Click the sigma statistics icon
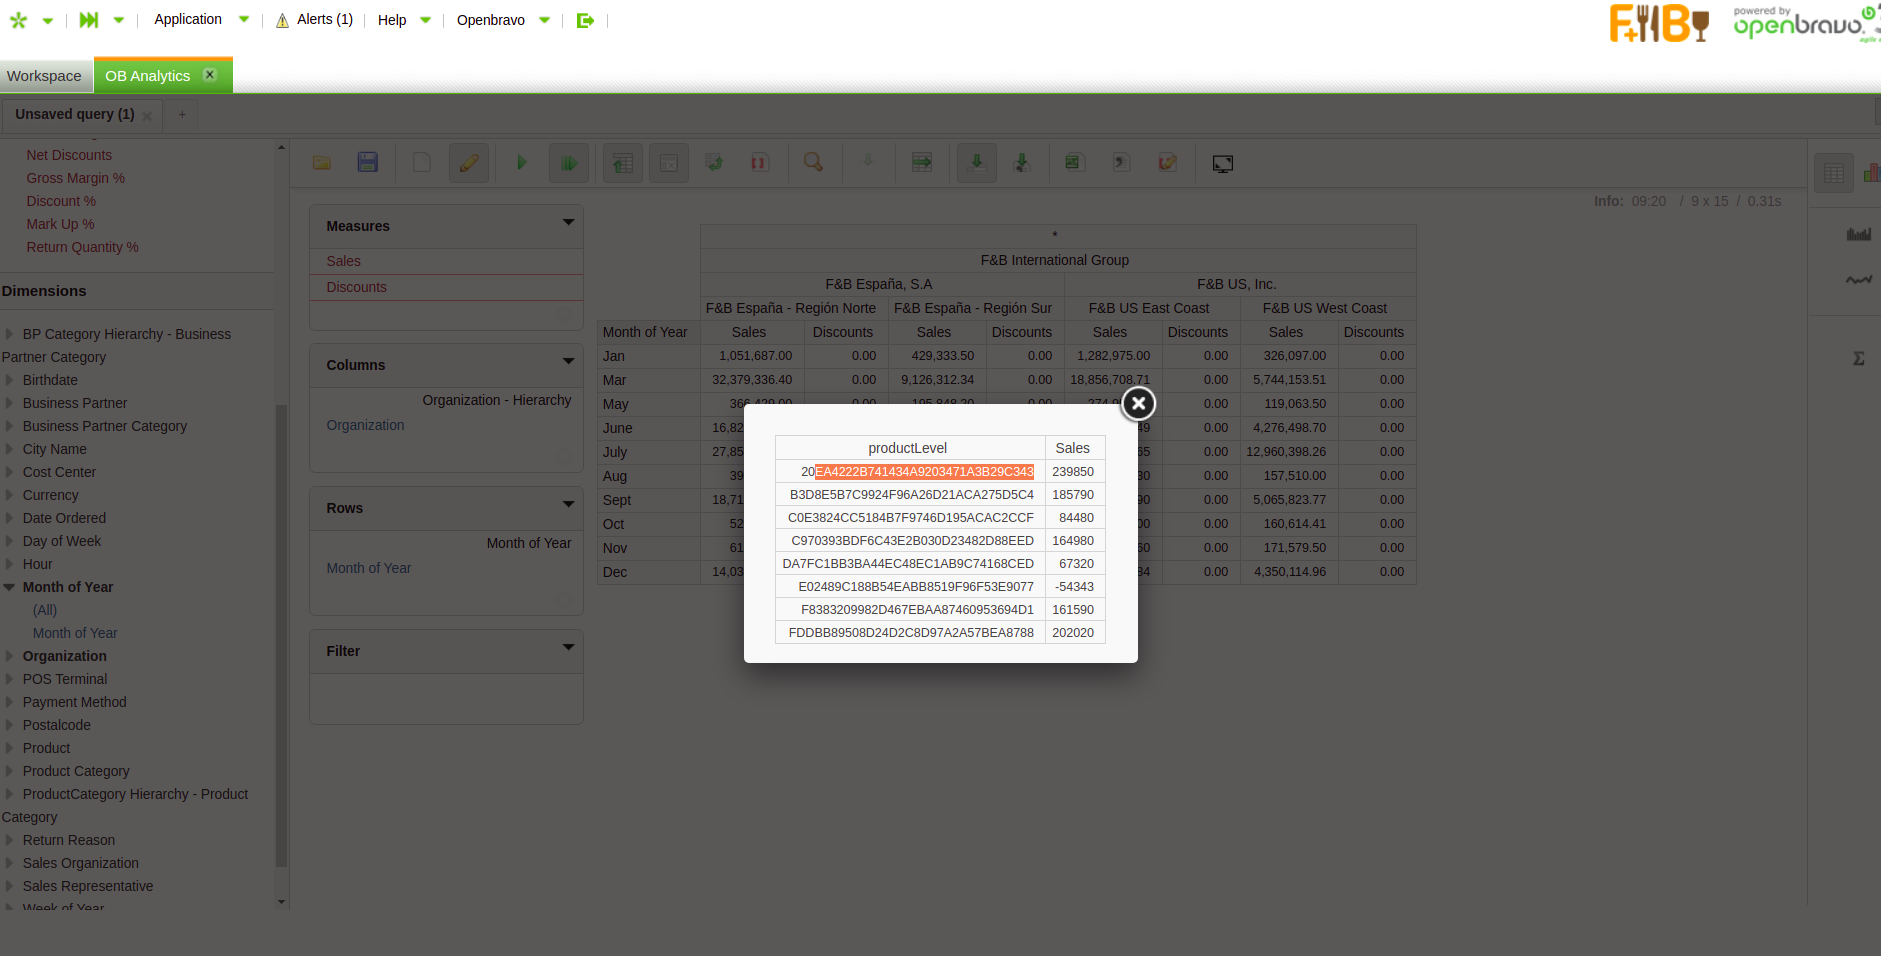The height and width of the screenshot is (956, 1881). coord(1858,358)
